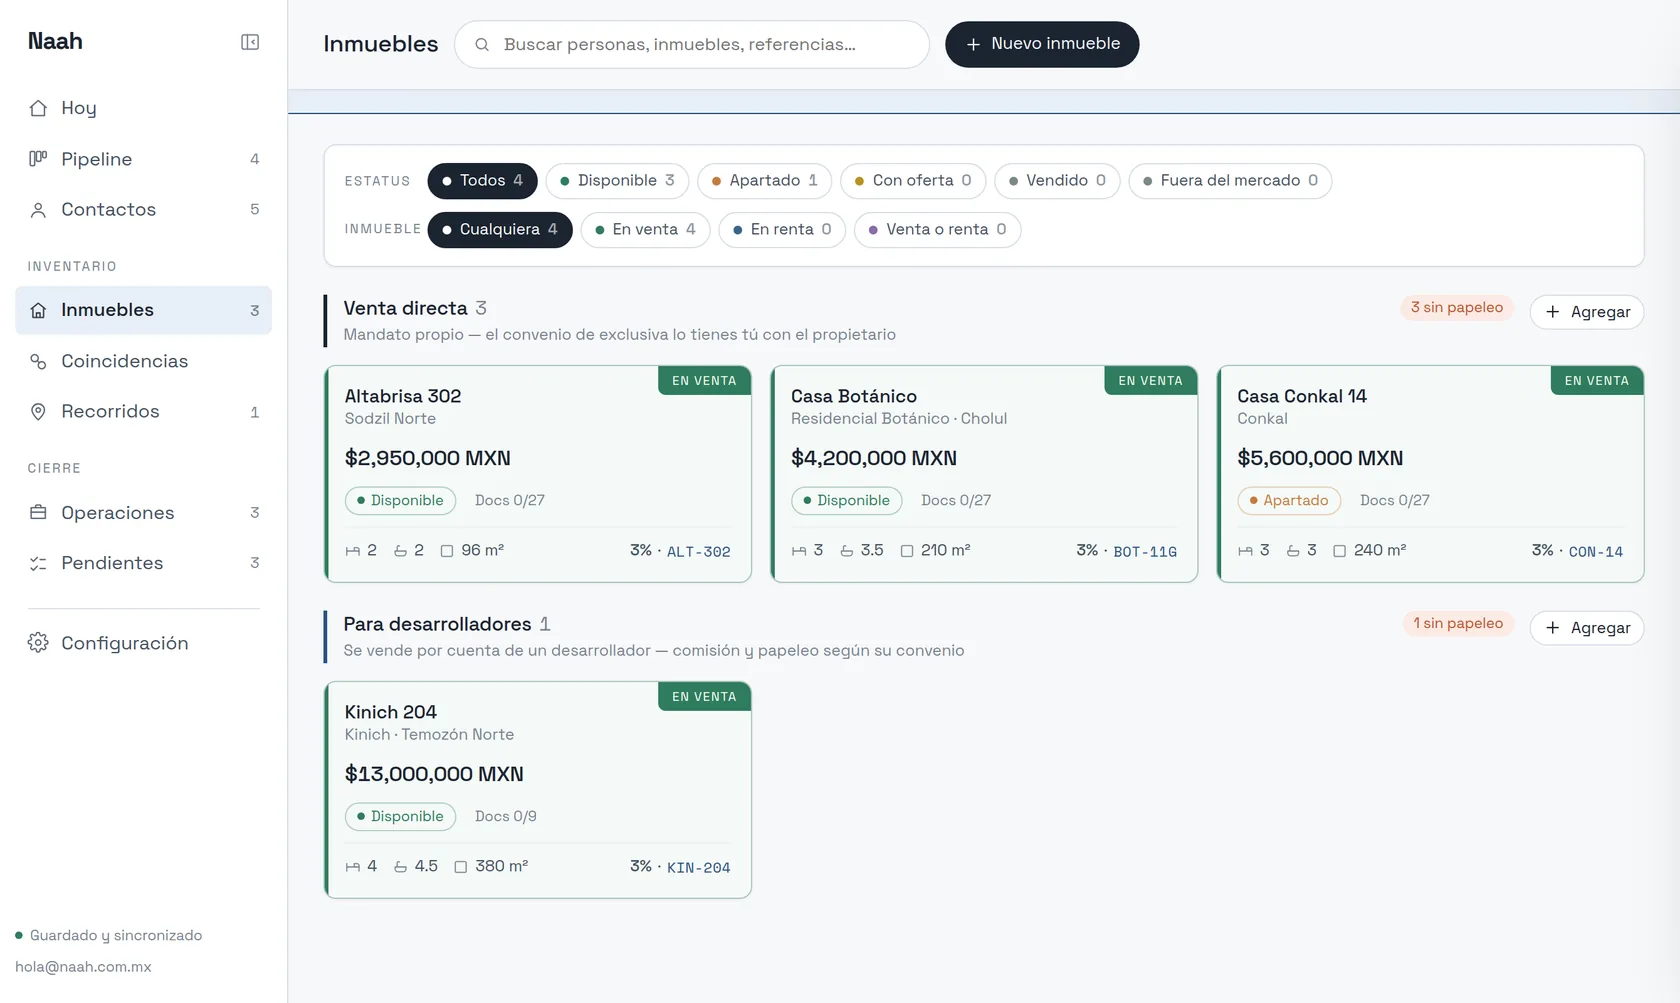Viewport: 1680px width, 1003px height.
Task: Click Nuevo inmueble button
Action: coord(1042,45)
